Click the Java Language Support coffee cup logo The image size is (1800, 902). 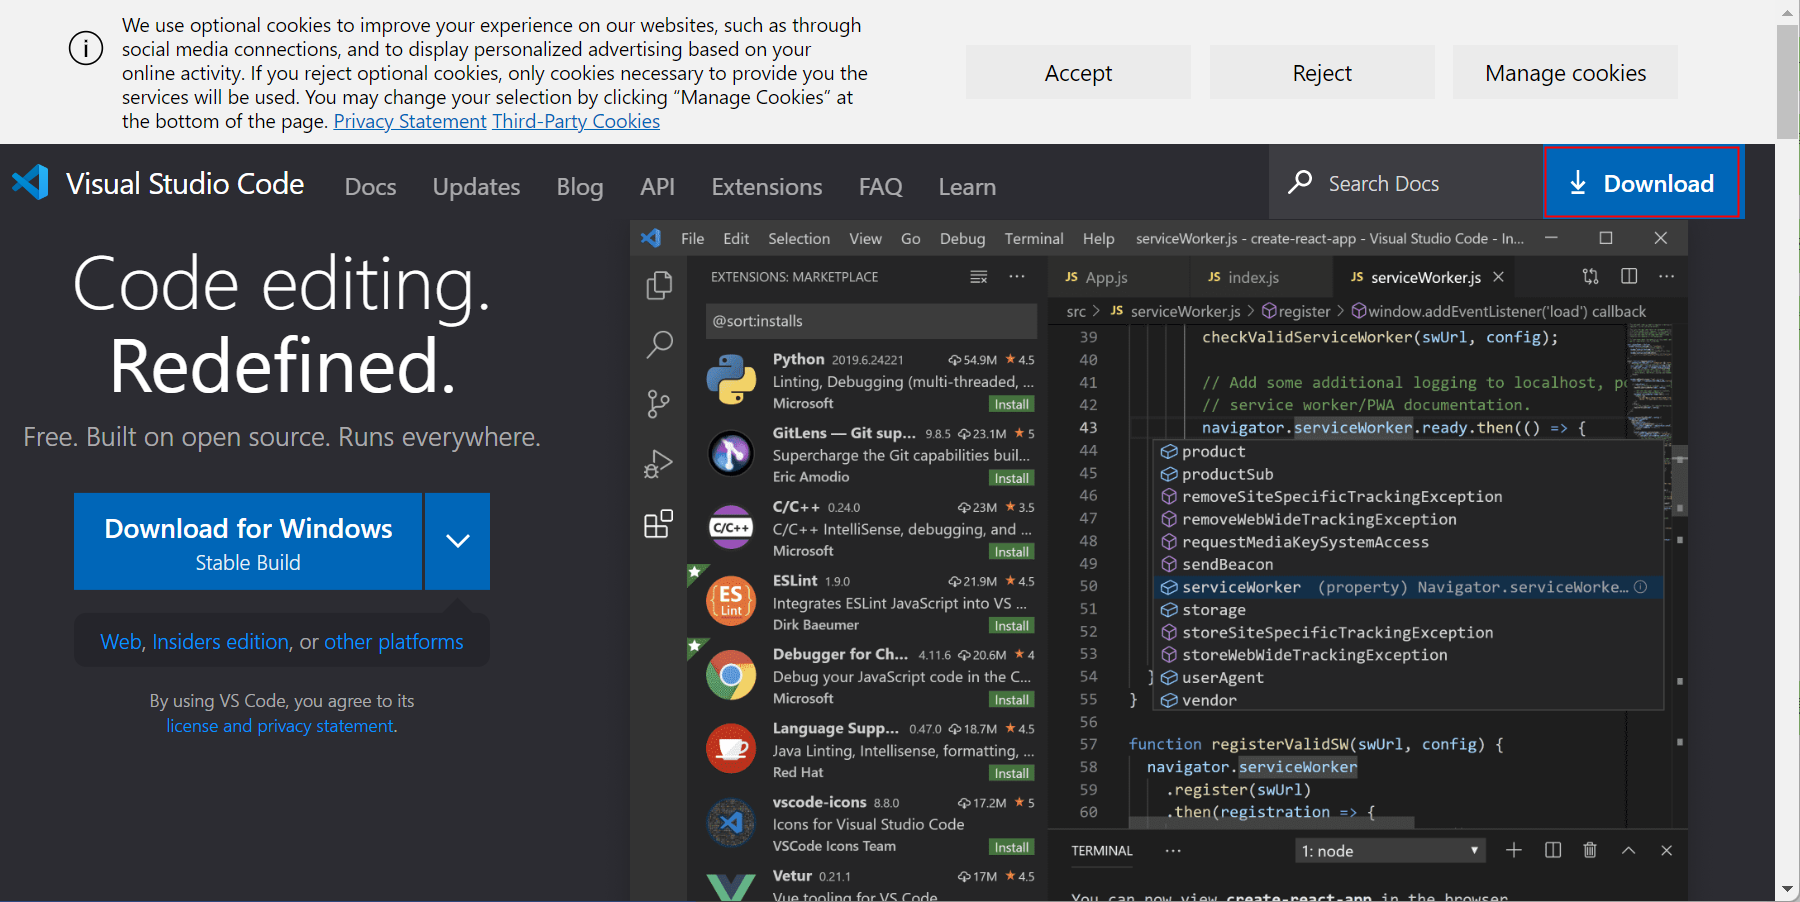tap(731, 749)
